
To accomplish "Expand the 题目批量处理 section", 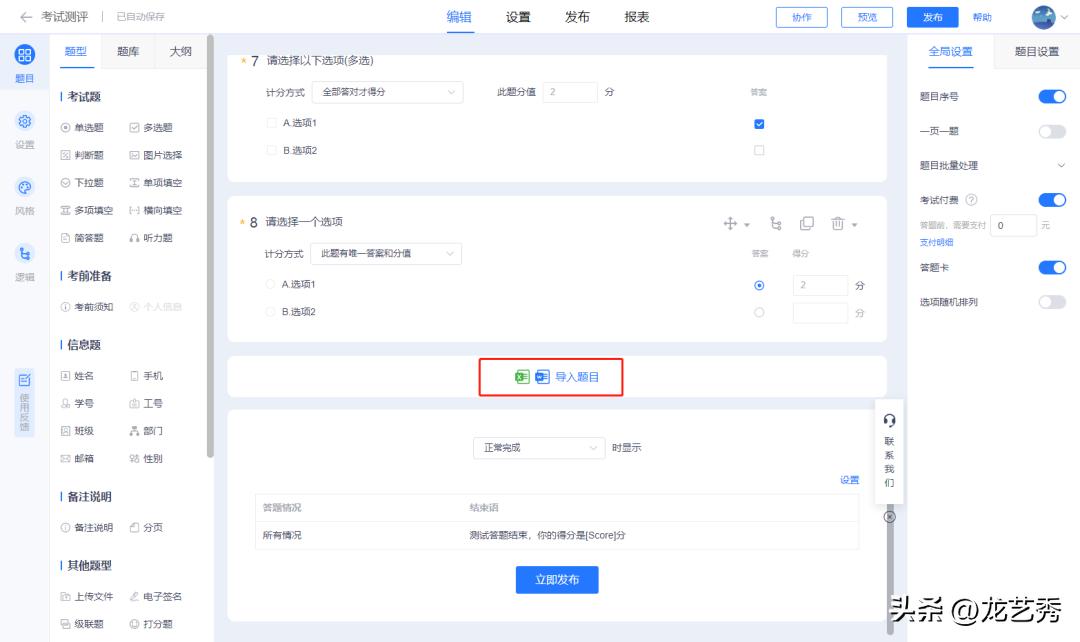I will pyautogui.click(x=1062, y=165).
